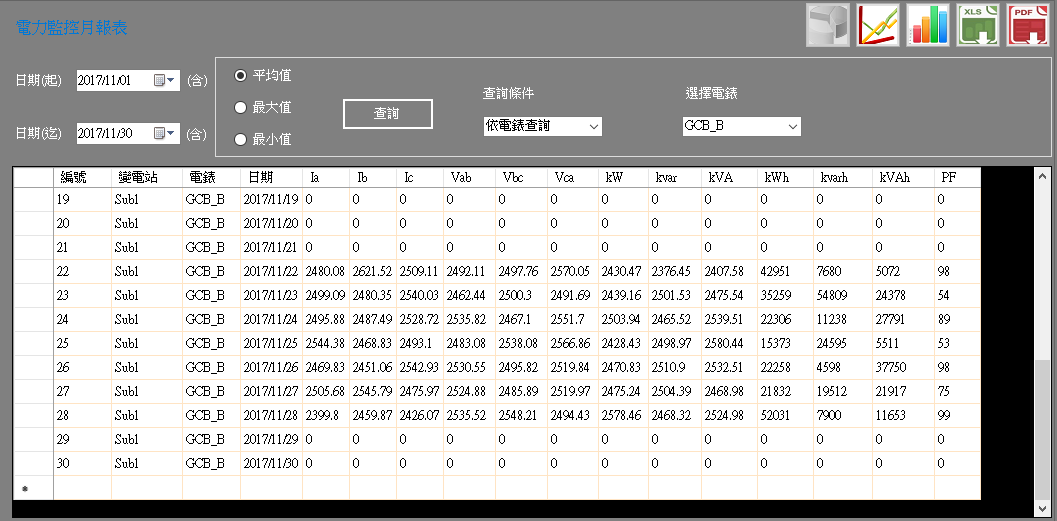Screen dimensions: 1057x521
Task: Select Vab value 2535.82
Action: [469, 319]
